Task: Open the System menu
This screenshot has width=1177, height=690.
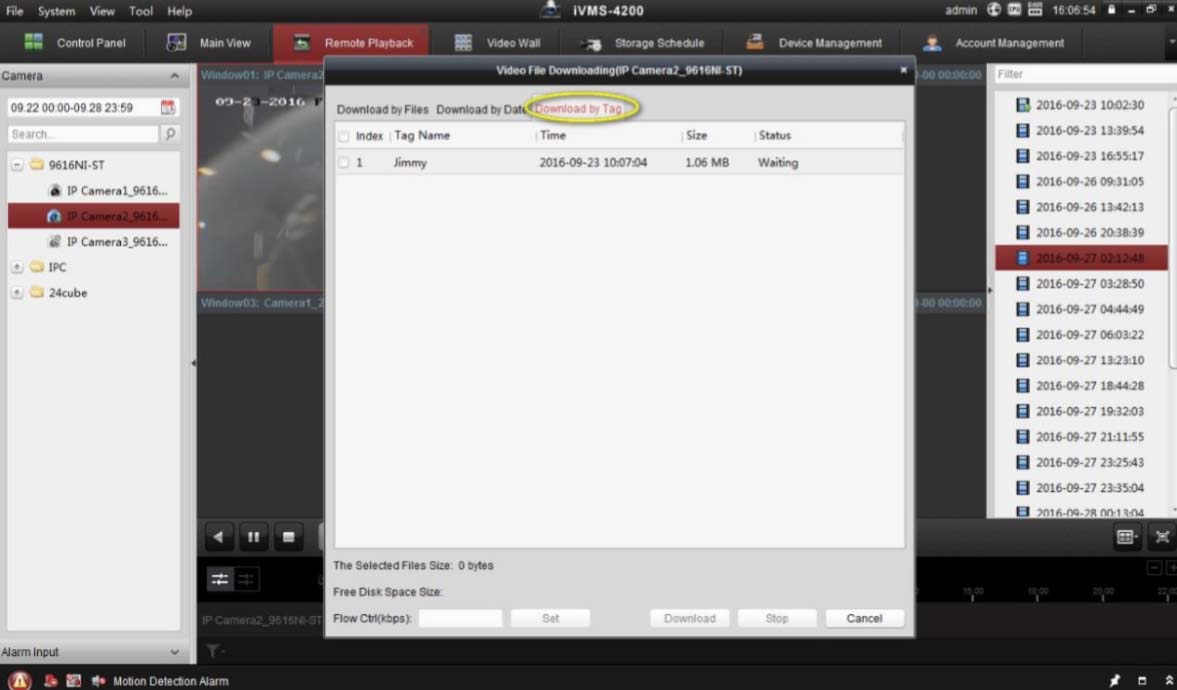Action: coord(56,11)
